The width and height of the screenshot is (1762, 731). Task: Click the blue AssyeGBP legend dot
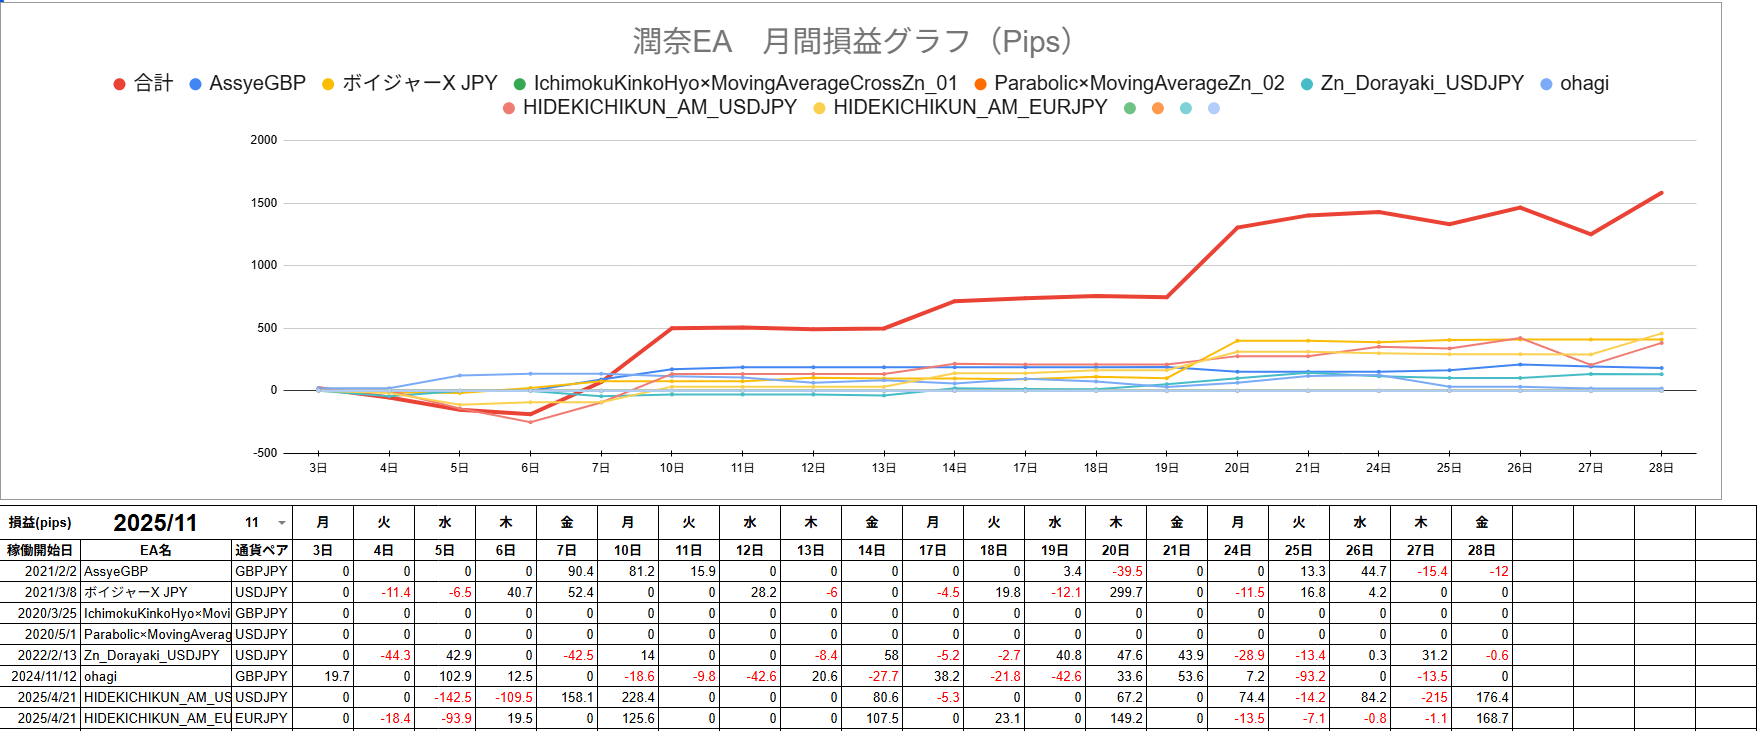[196, 84]
